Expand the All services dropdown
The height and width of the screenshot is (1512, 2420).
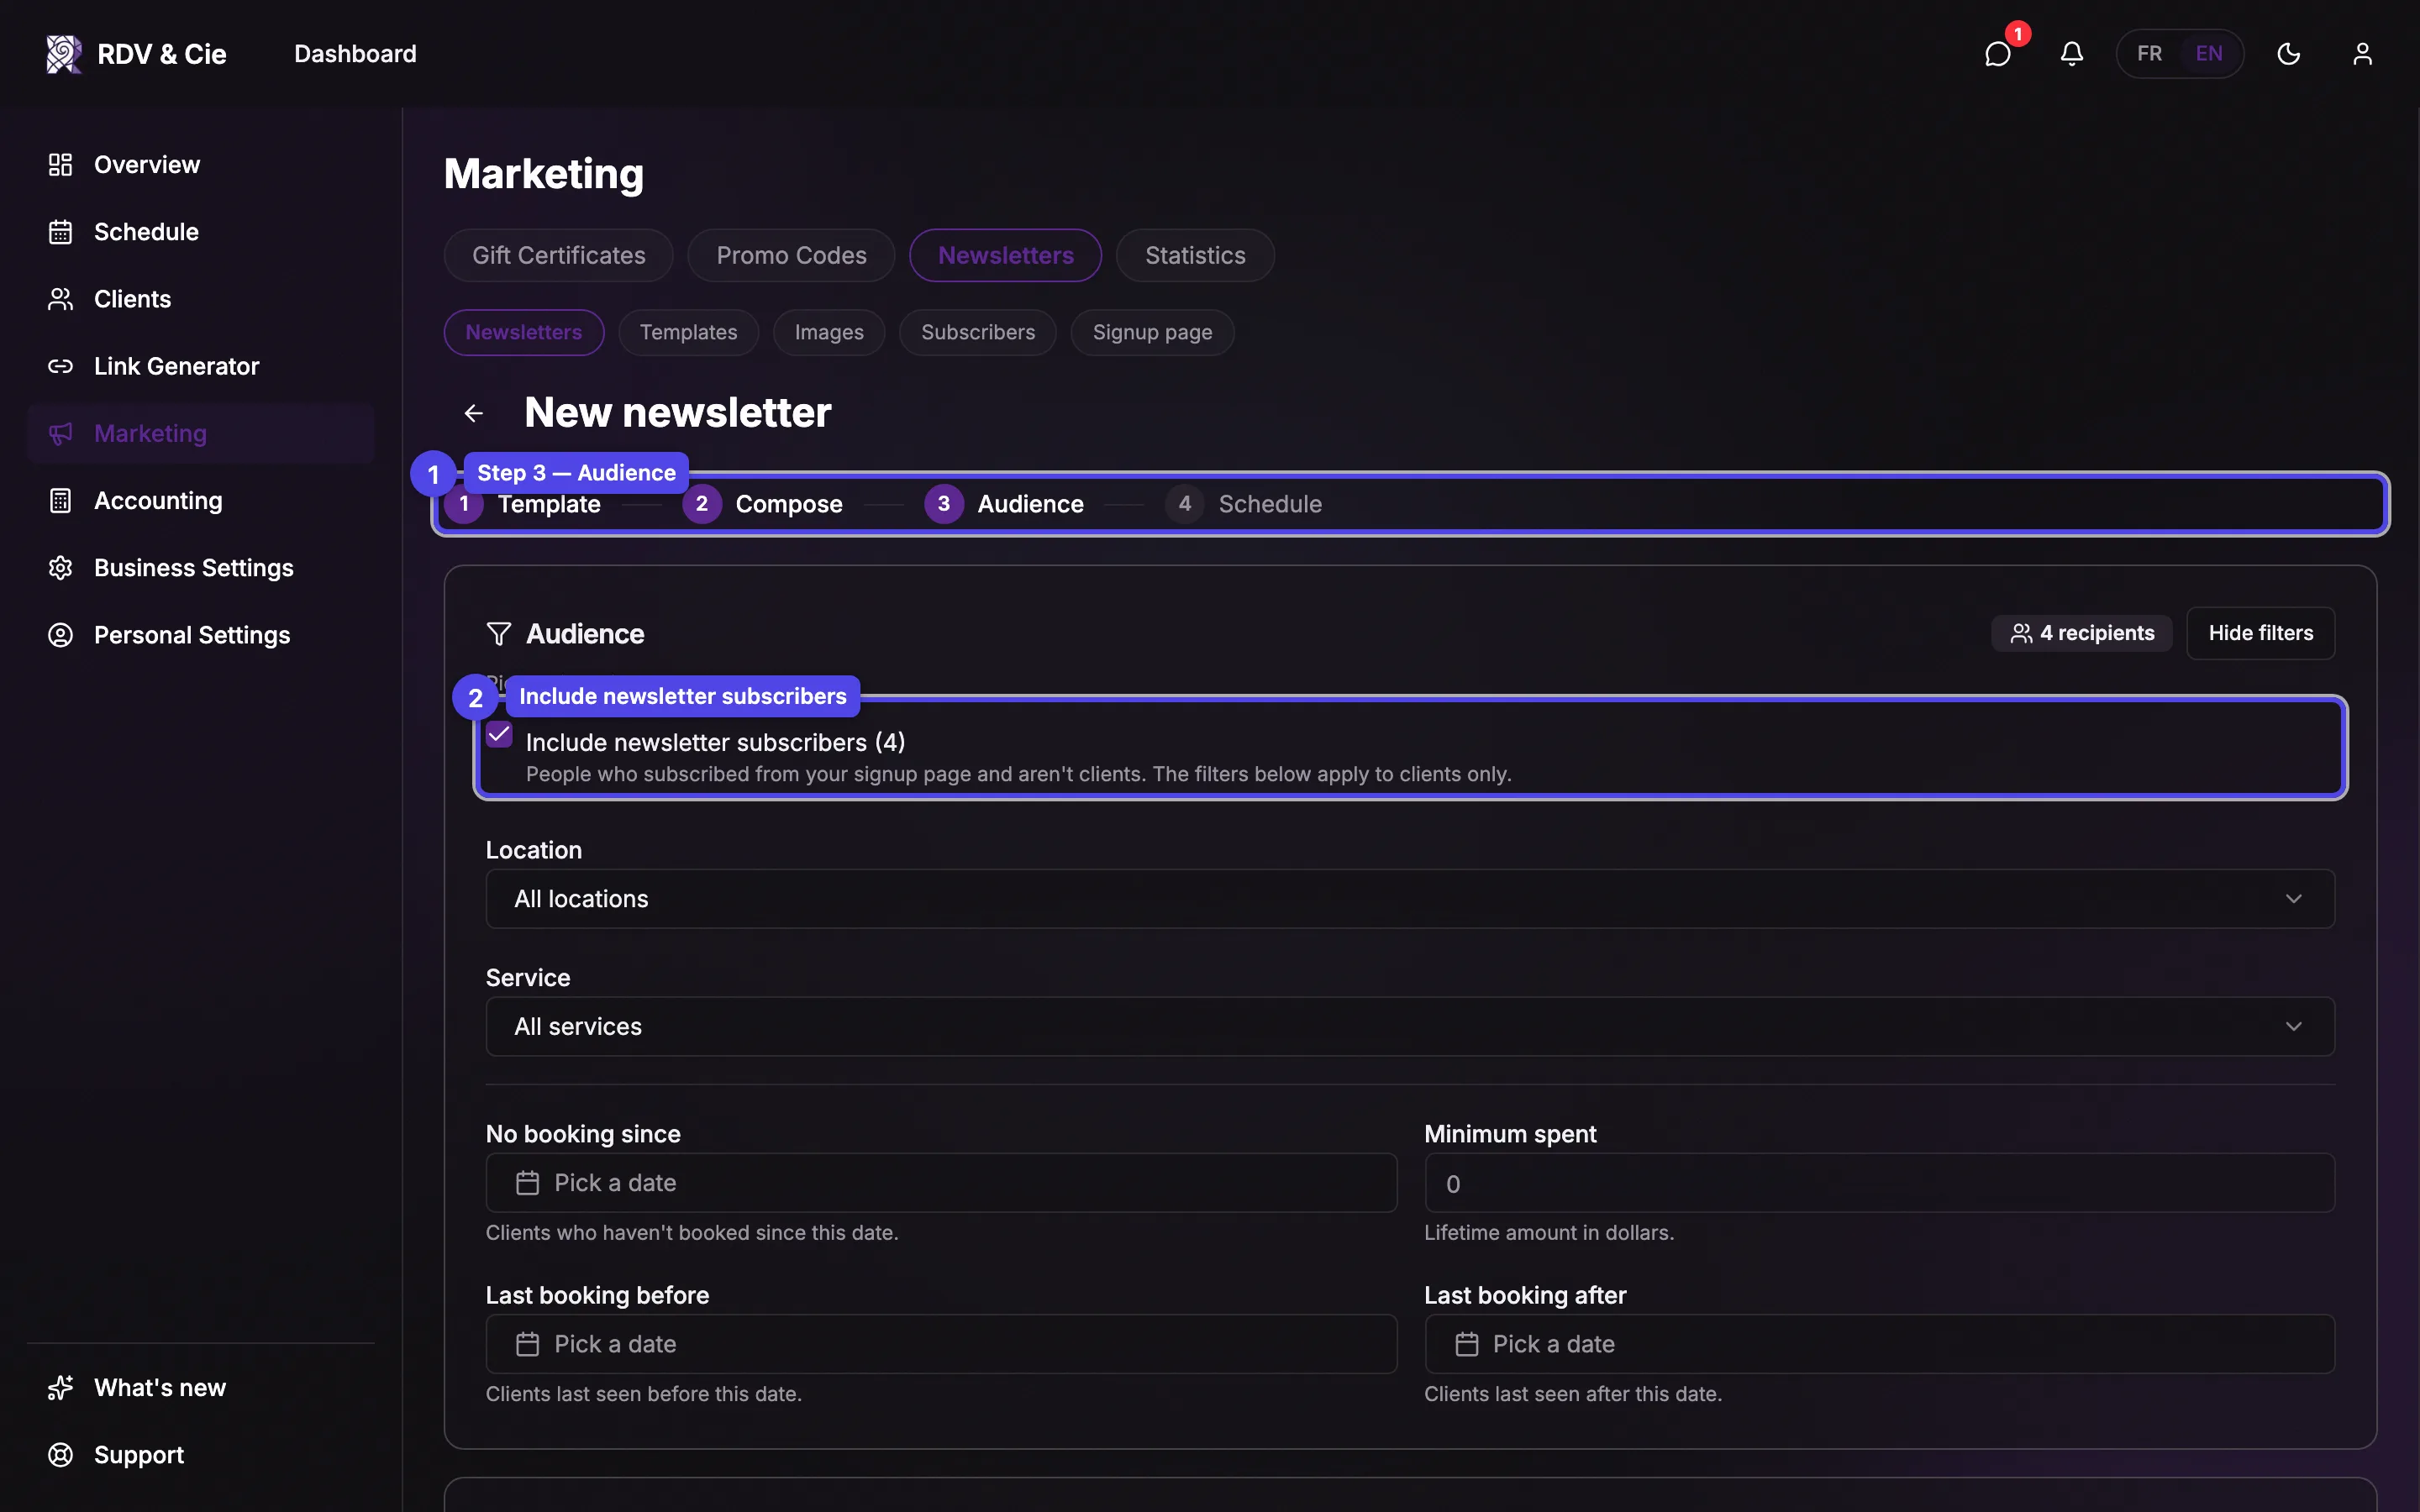click(1410, 1027)
